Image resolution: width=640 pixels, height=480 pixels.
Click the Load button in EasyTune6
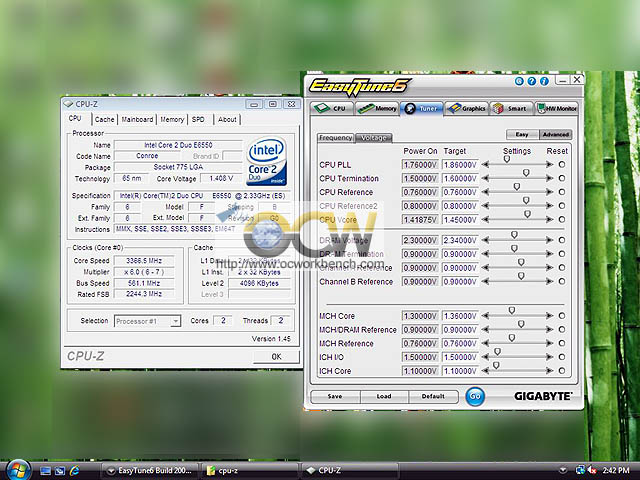point(384,396)
